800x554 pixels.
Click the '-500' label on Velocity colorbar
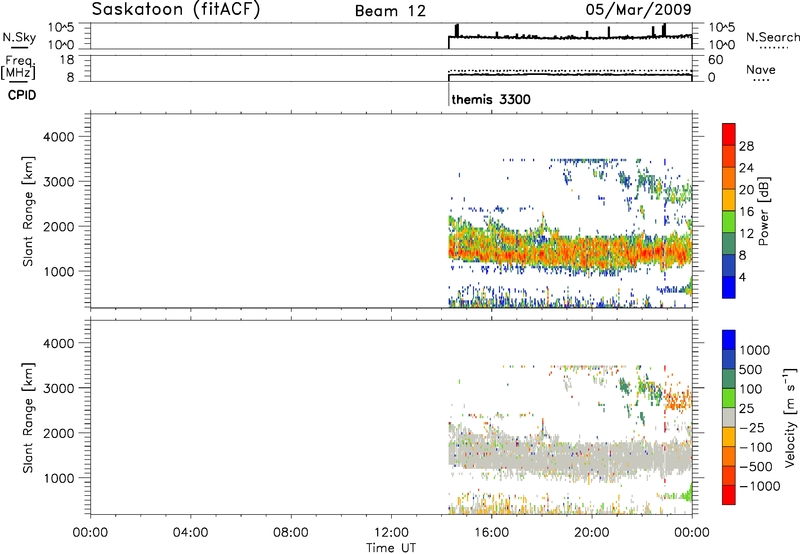tap(755, 466)
